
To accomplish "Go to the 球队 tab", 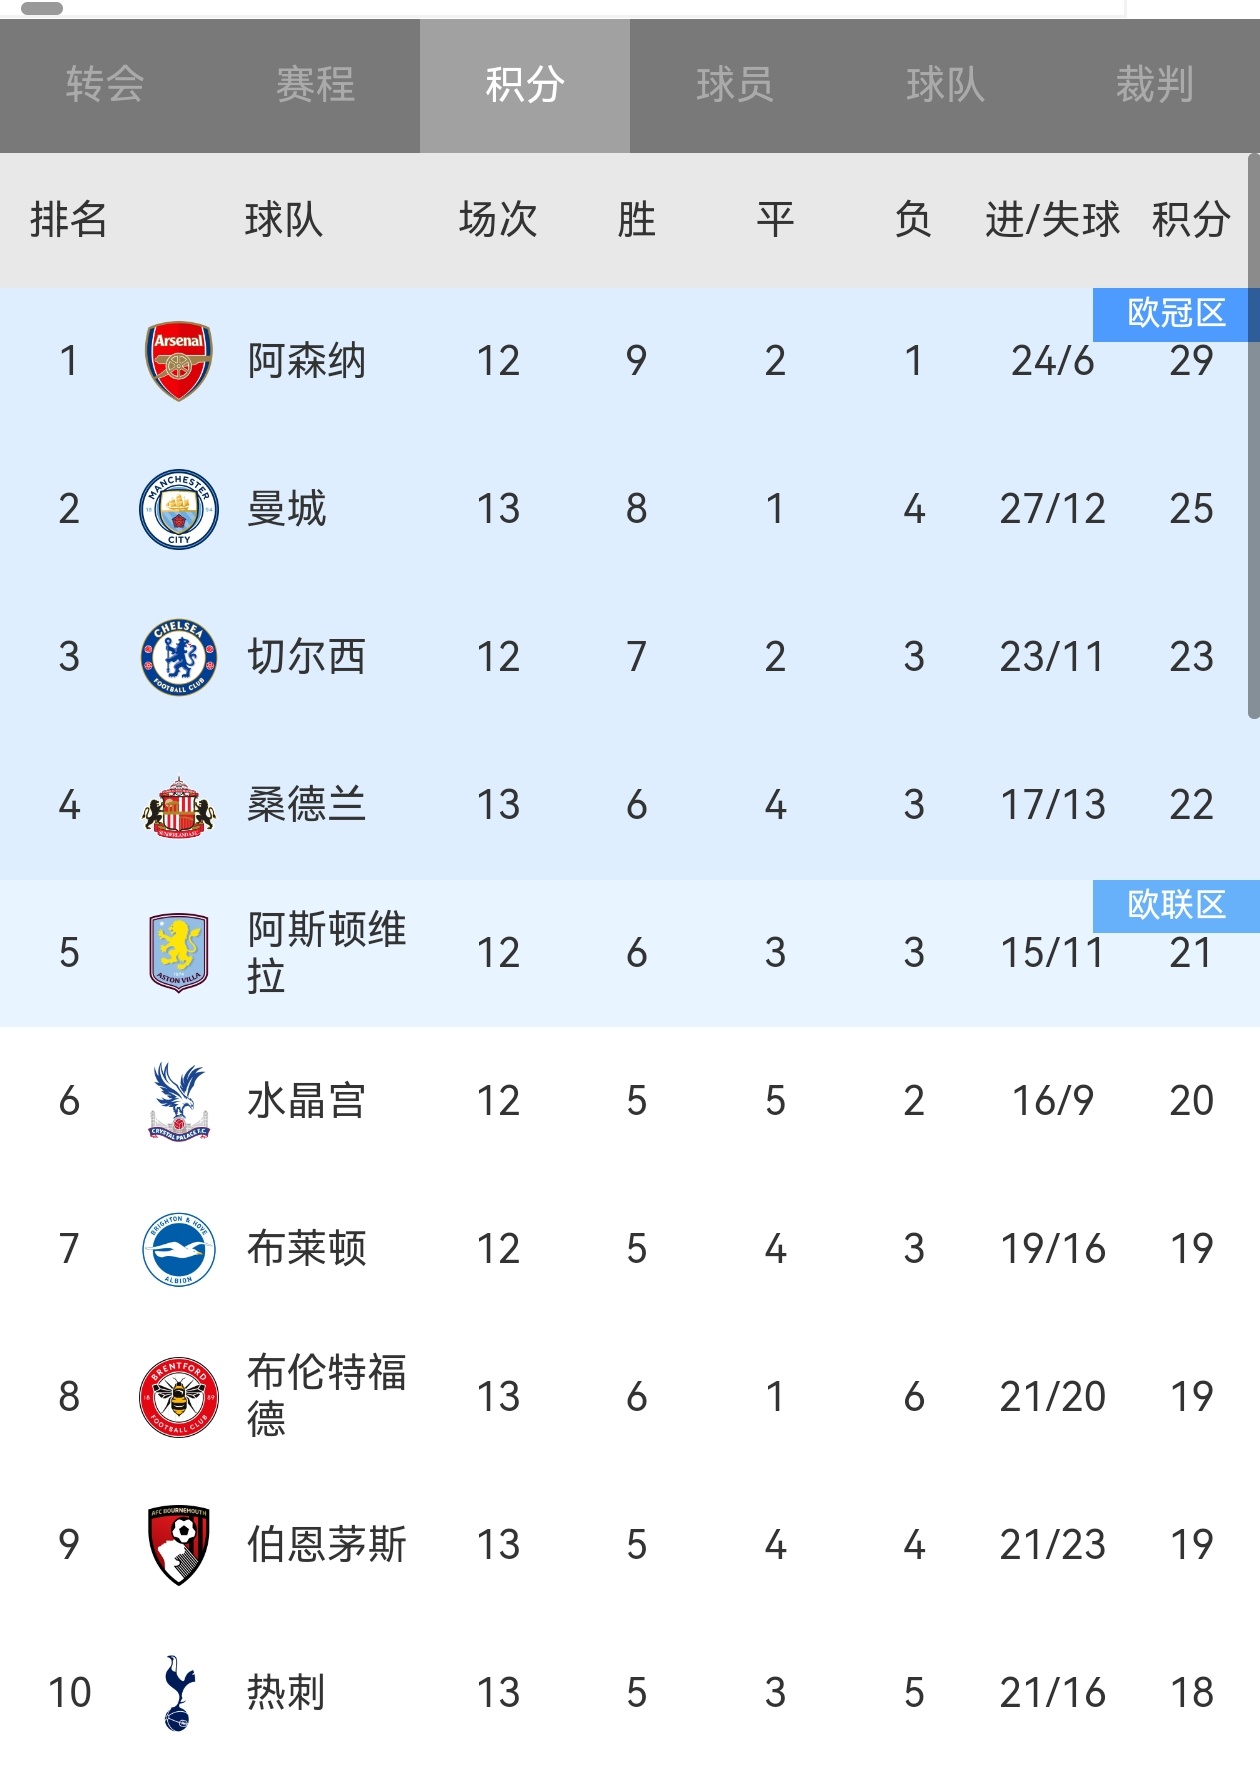I will click(945, 85).
